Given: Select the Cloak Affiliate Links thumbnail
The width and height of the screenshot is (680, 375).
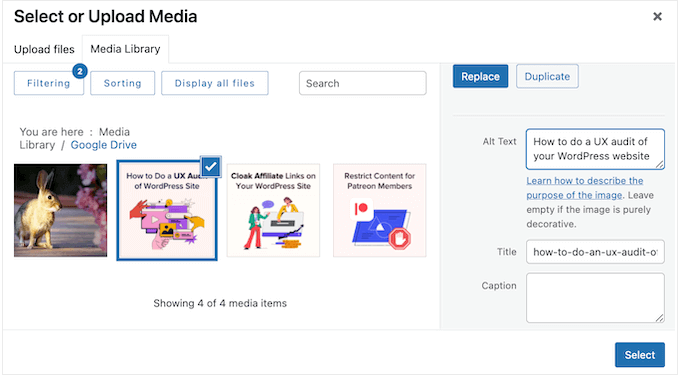Looking at the screenshot, I should [x=273, y=210].
